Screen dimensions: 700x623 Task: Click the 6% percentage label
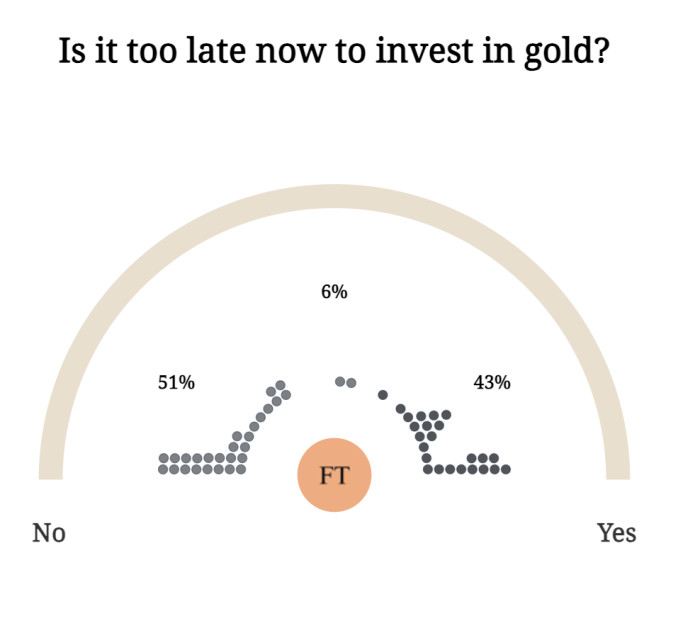click(334, 292)
